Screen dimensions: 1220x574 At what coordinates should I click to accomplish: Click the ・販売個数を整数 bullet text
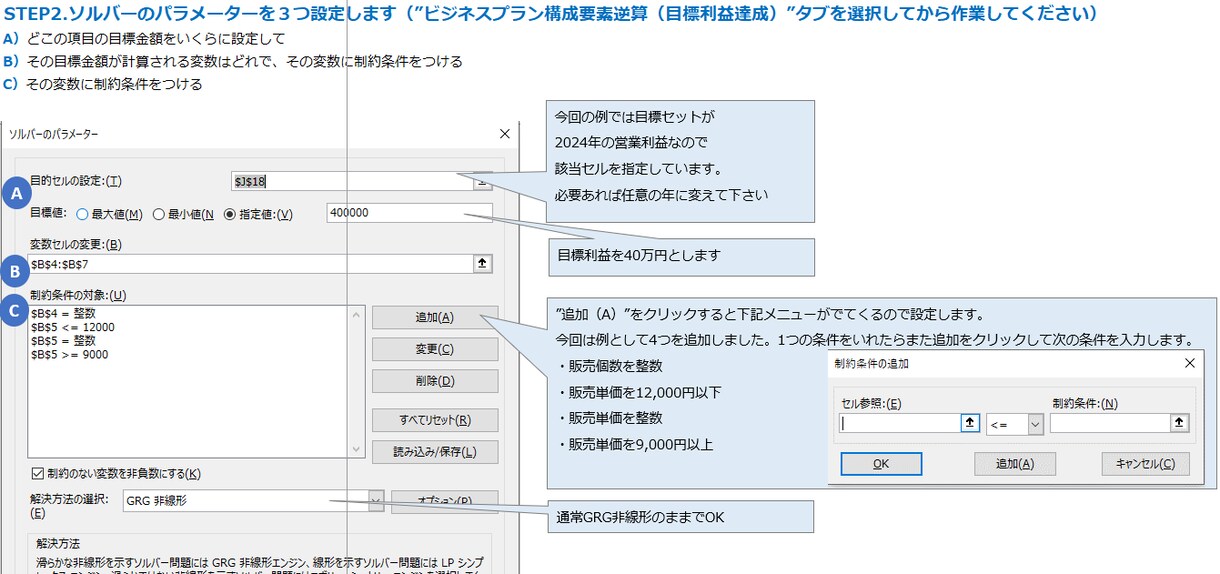(609, 366)
